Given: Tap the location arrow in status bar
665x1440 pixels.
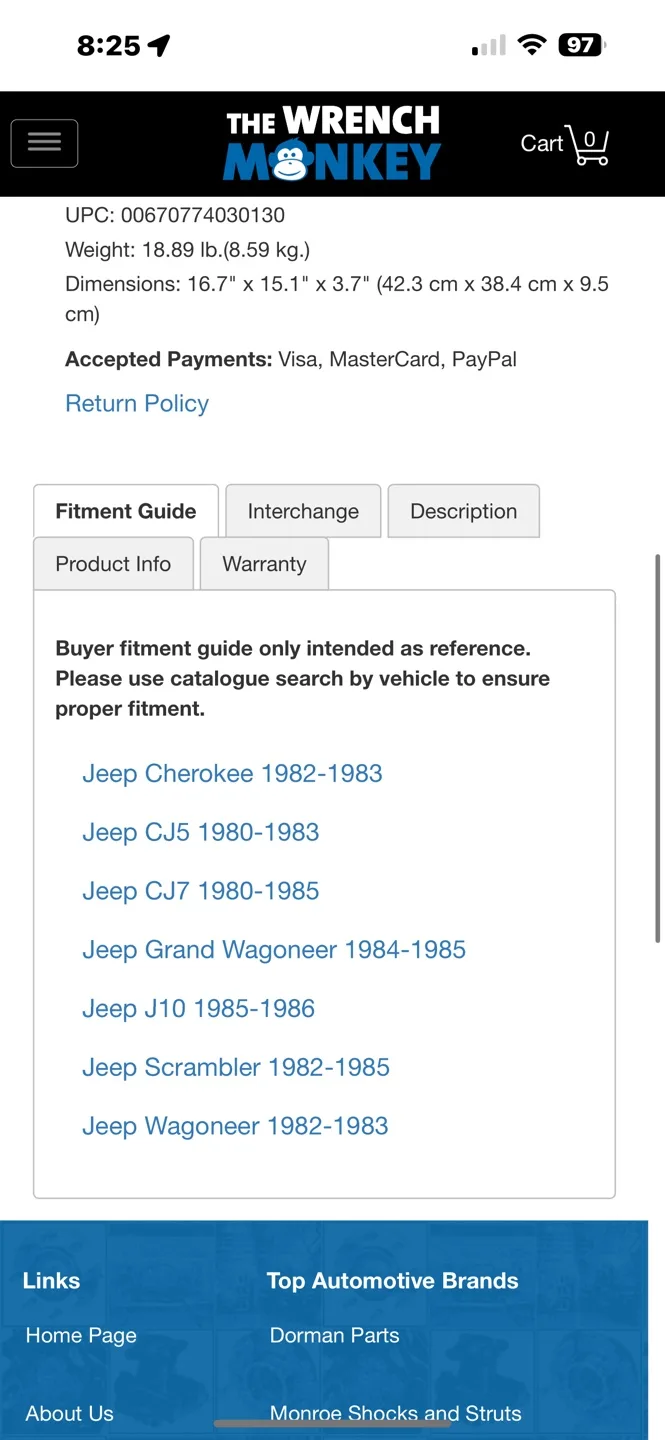Looking at the screenshot, I should pyautogui.click(x=159, y=45).
